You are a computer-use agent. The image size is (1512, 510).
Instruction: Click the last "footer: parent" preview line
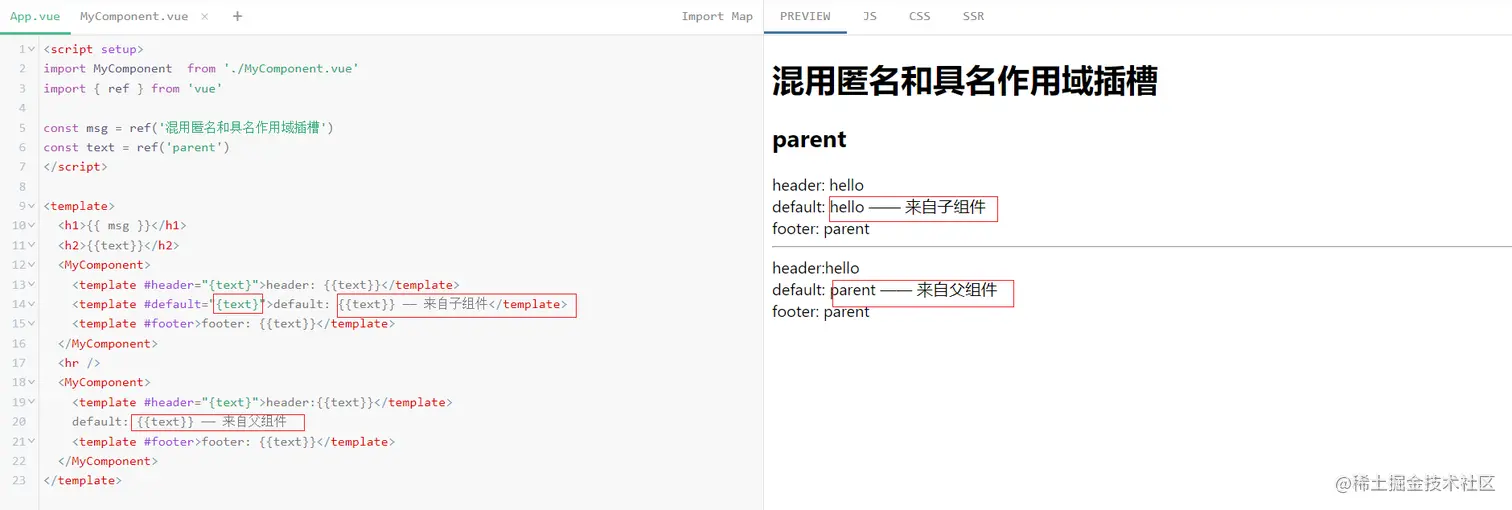pyautogui.click(x=820, y=312)
